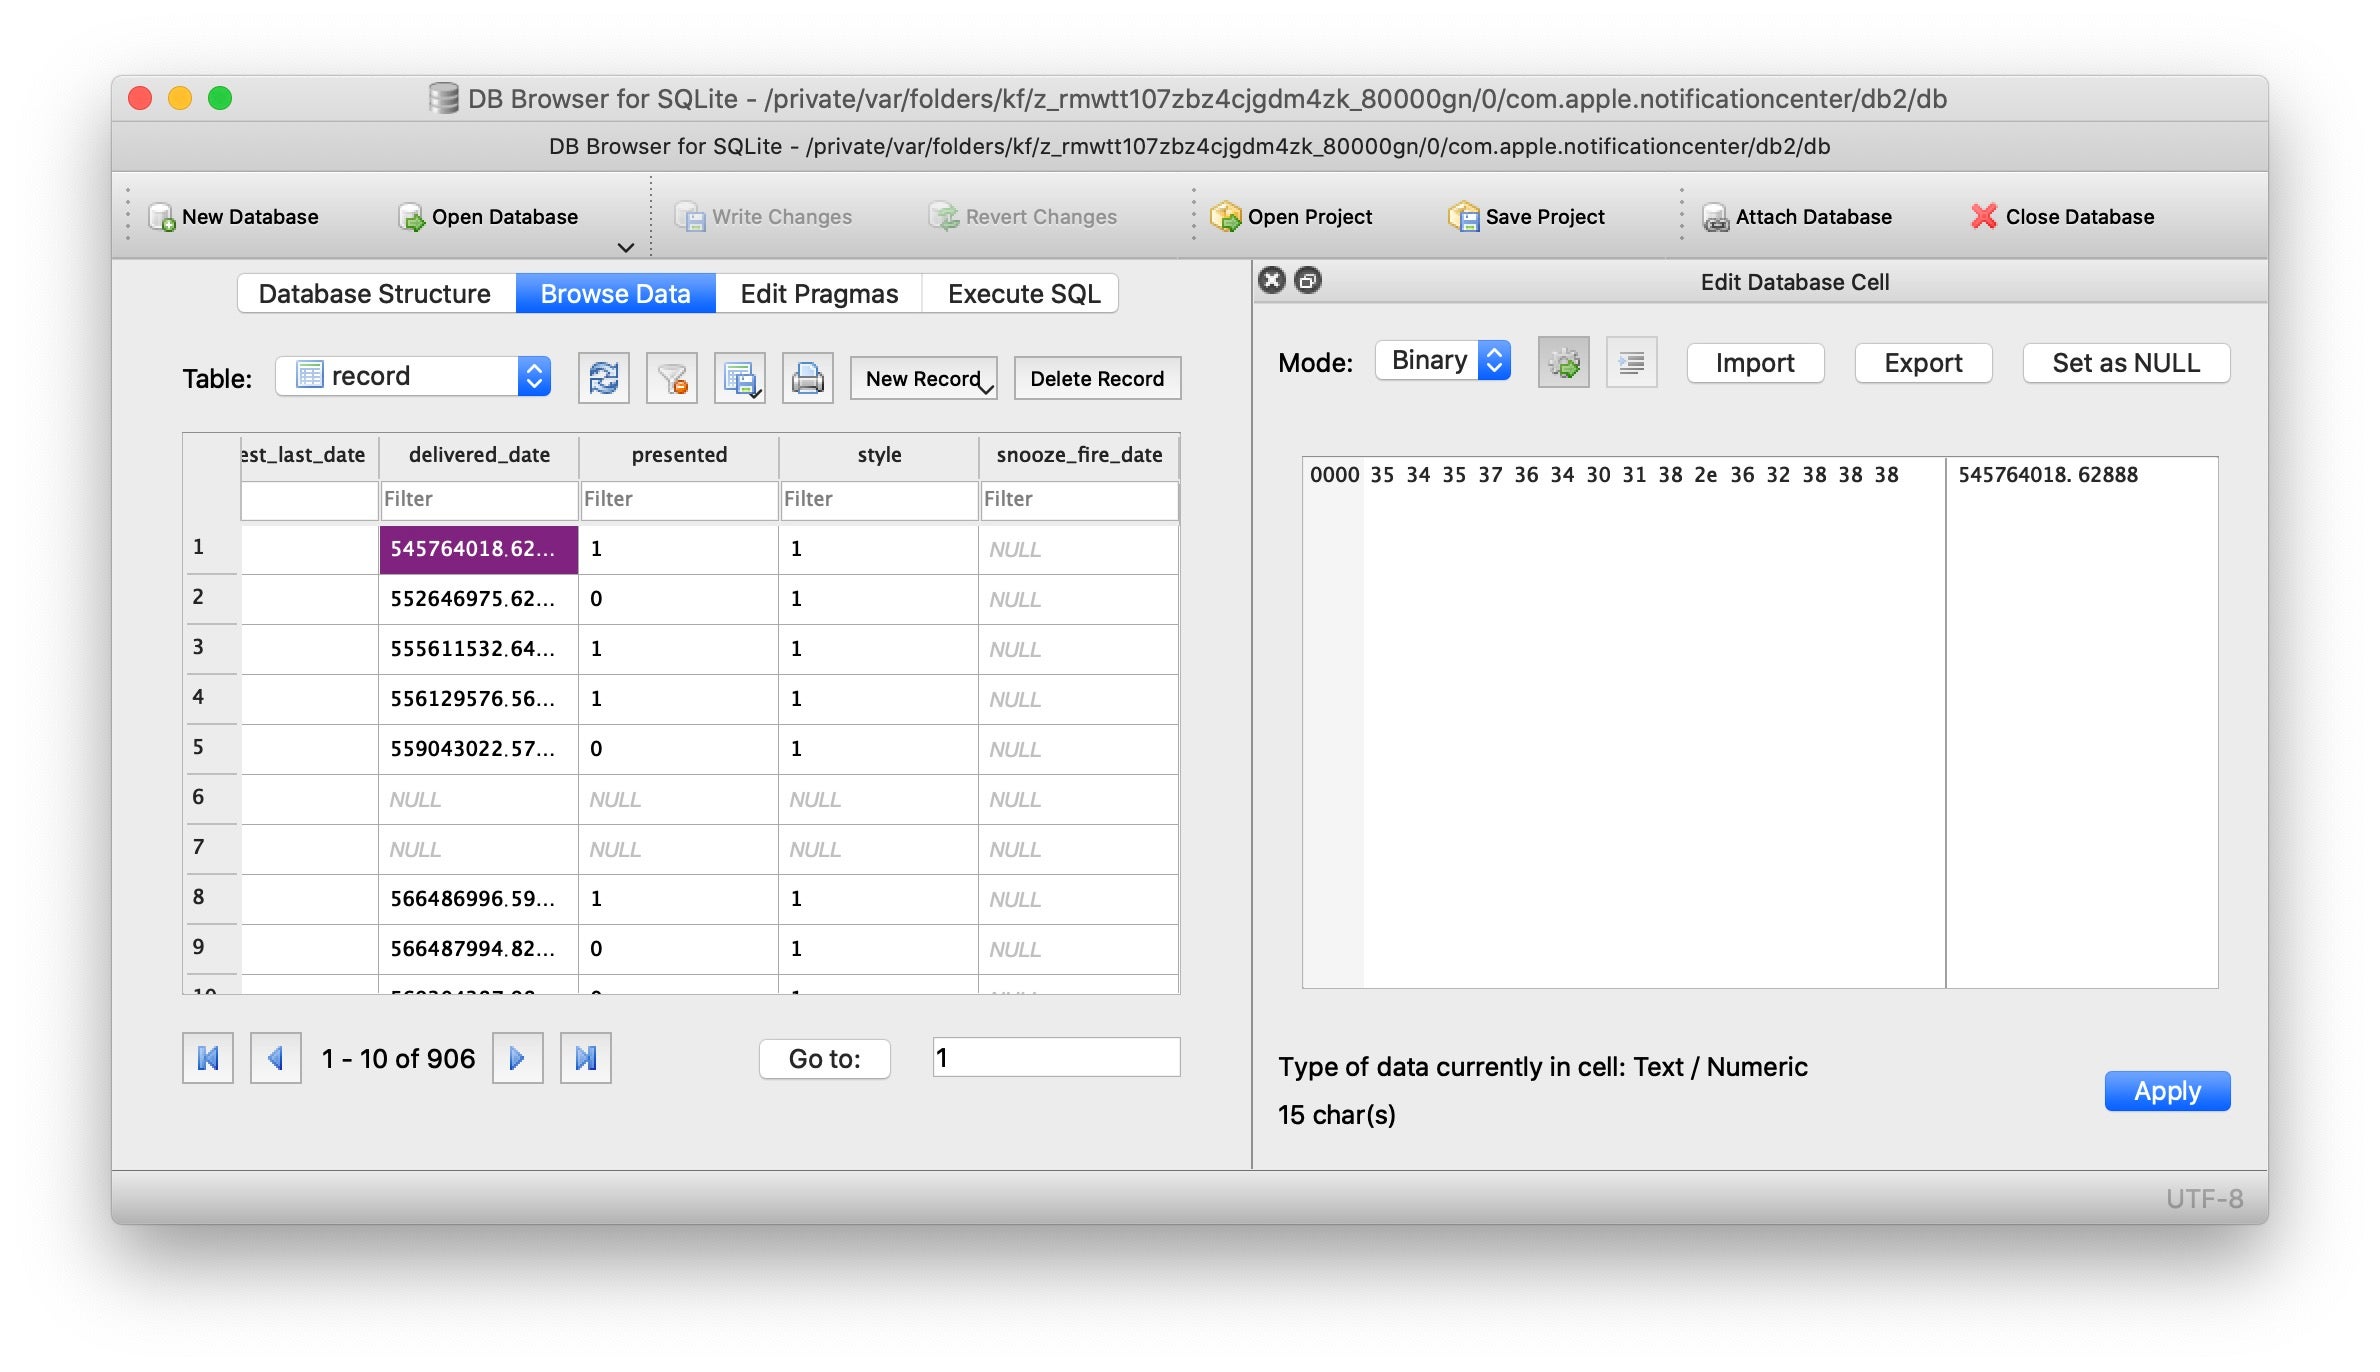Click the delivered_date filter field
This screenshot has height=1372, width=2380.
click(478, 499)
